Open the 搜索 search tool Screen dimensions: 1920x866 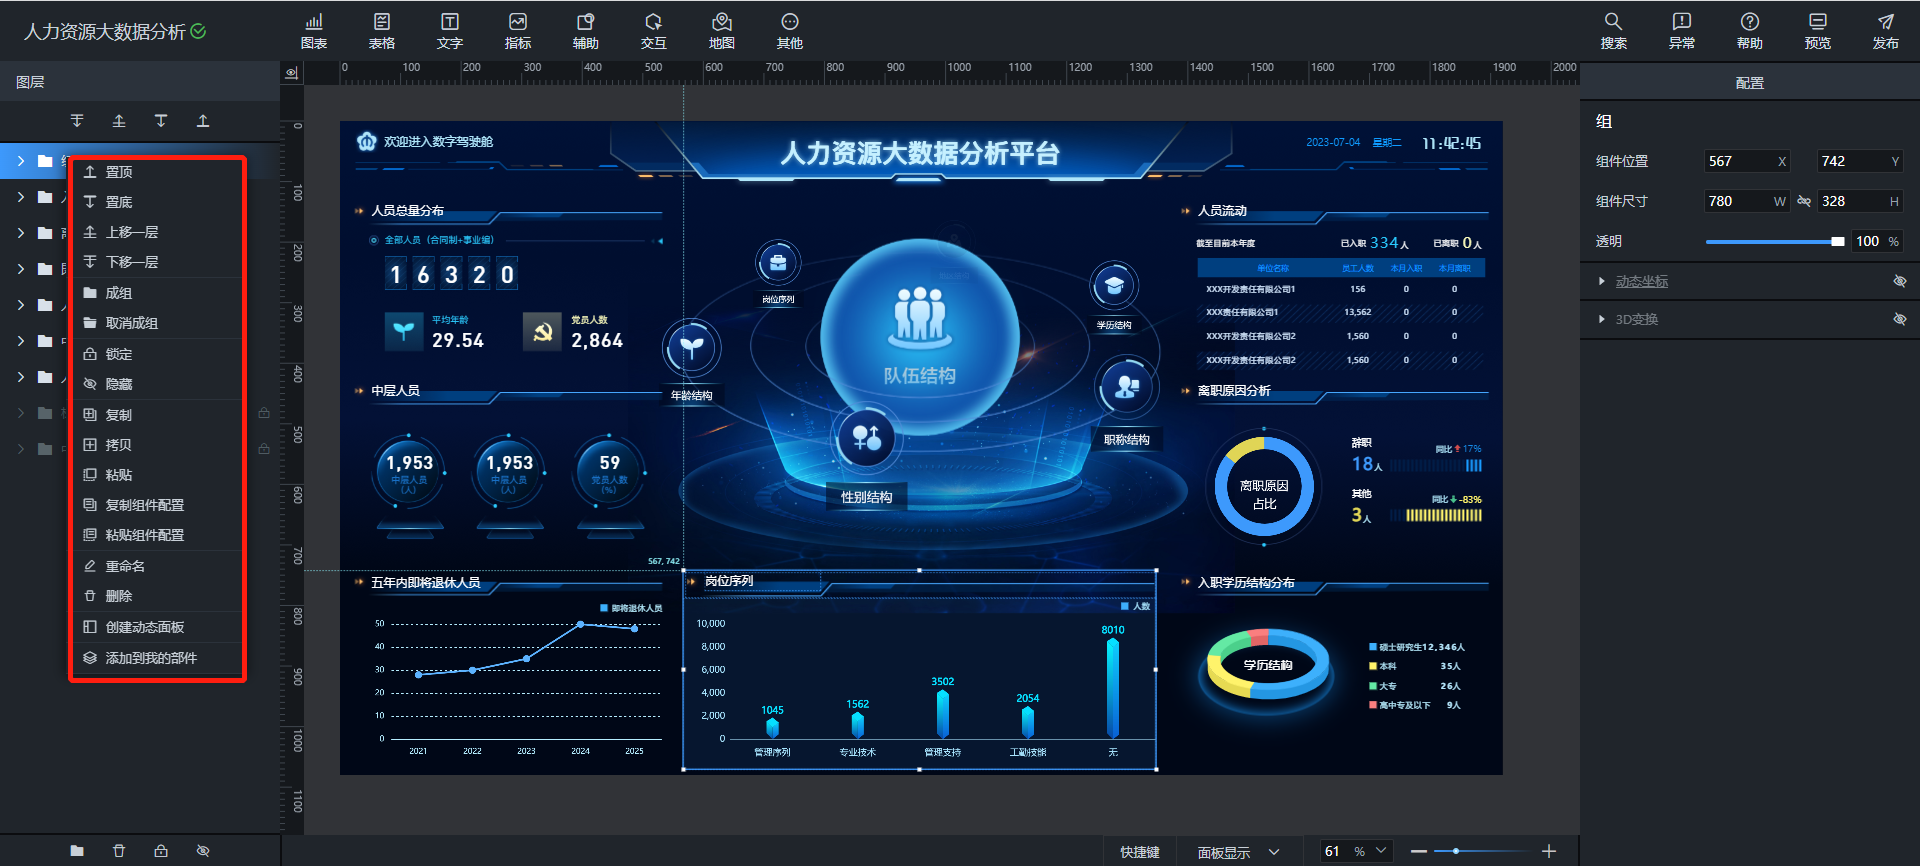point(1613,31)
